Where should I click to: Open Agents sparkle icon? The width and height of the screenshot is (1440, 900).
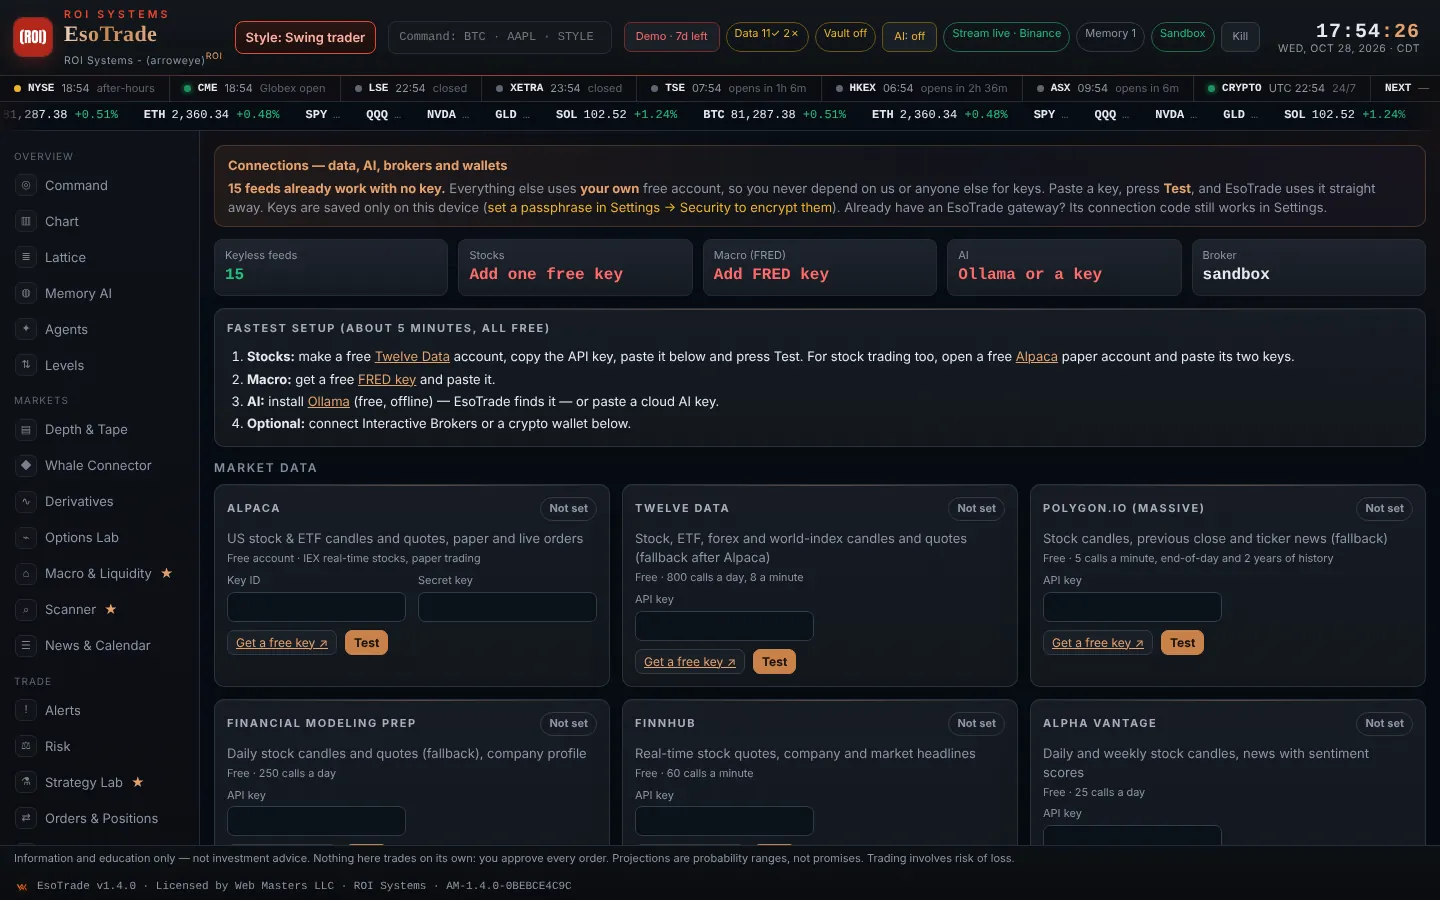point(26,329)
